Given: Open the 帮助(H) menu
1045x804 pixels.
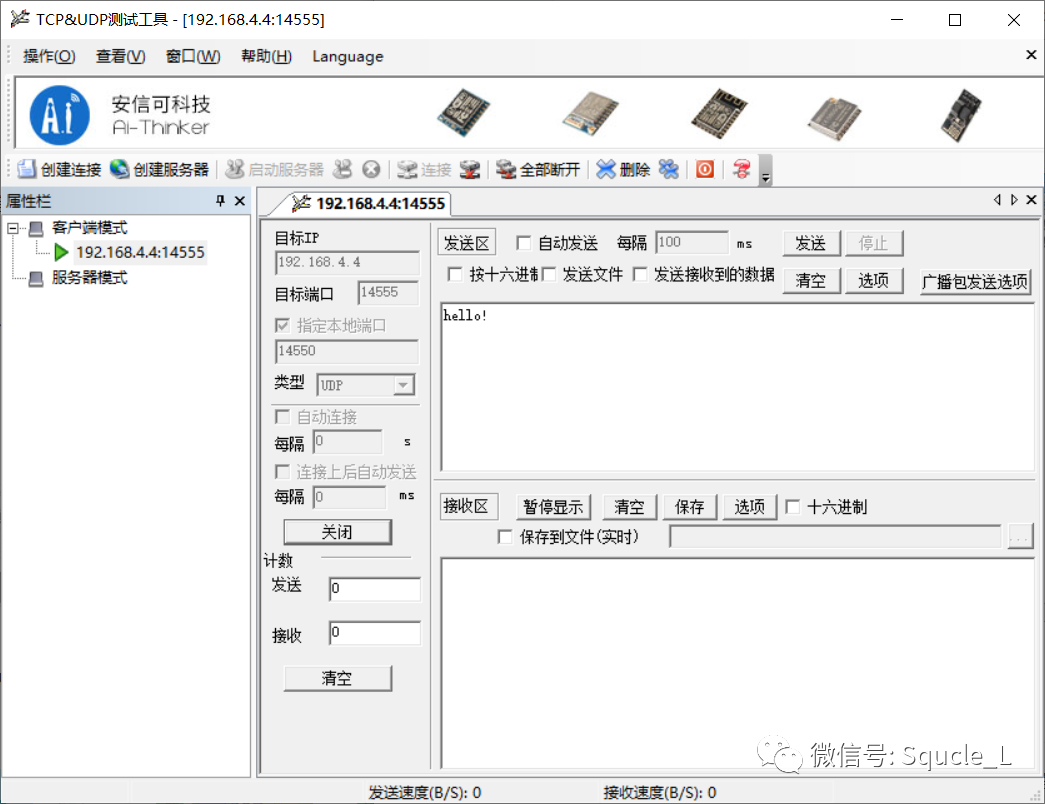Looking at the screenshot, I should coord(266,56).
